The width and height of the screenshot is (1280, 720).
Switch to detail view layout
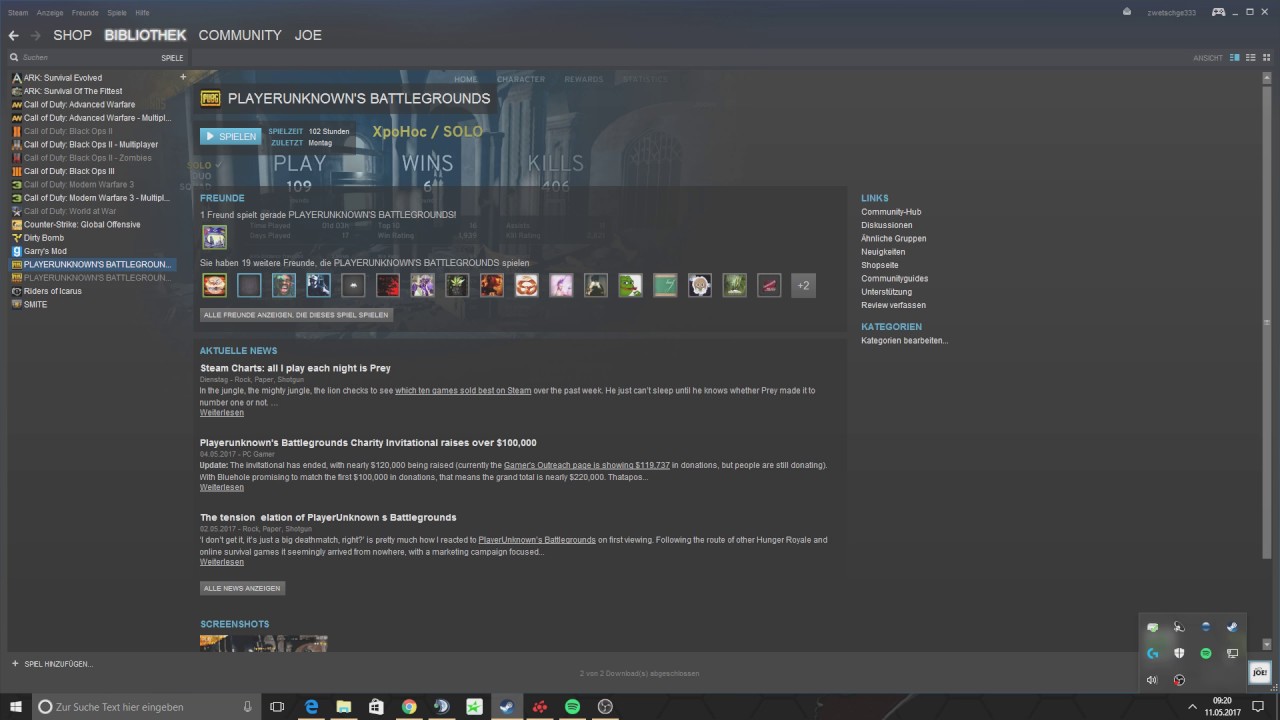[1234, 58]
